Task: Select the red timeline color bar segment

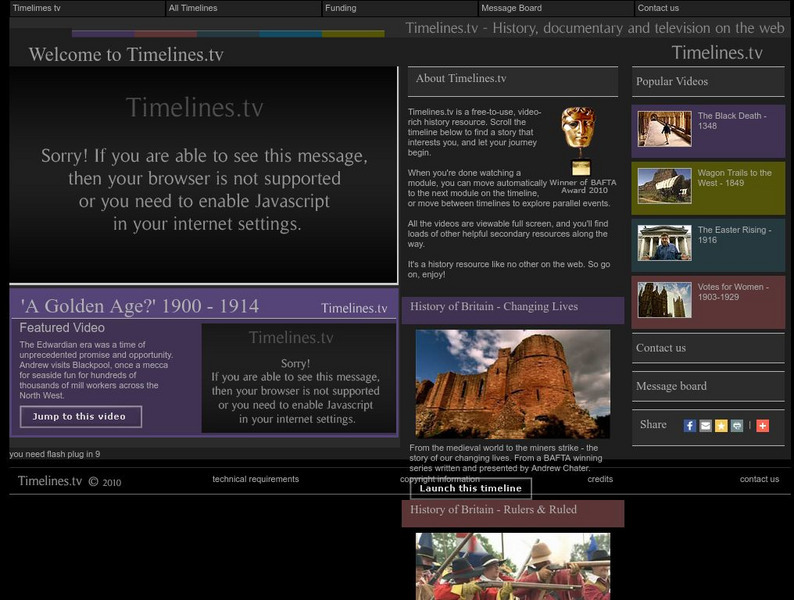Action: [x=166, y=34]
